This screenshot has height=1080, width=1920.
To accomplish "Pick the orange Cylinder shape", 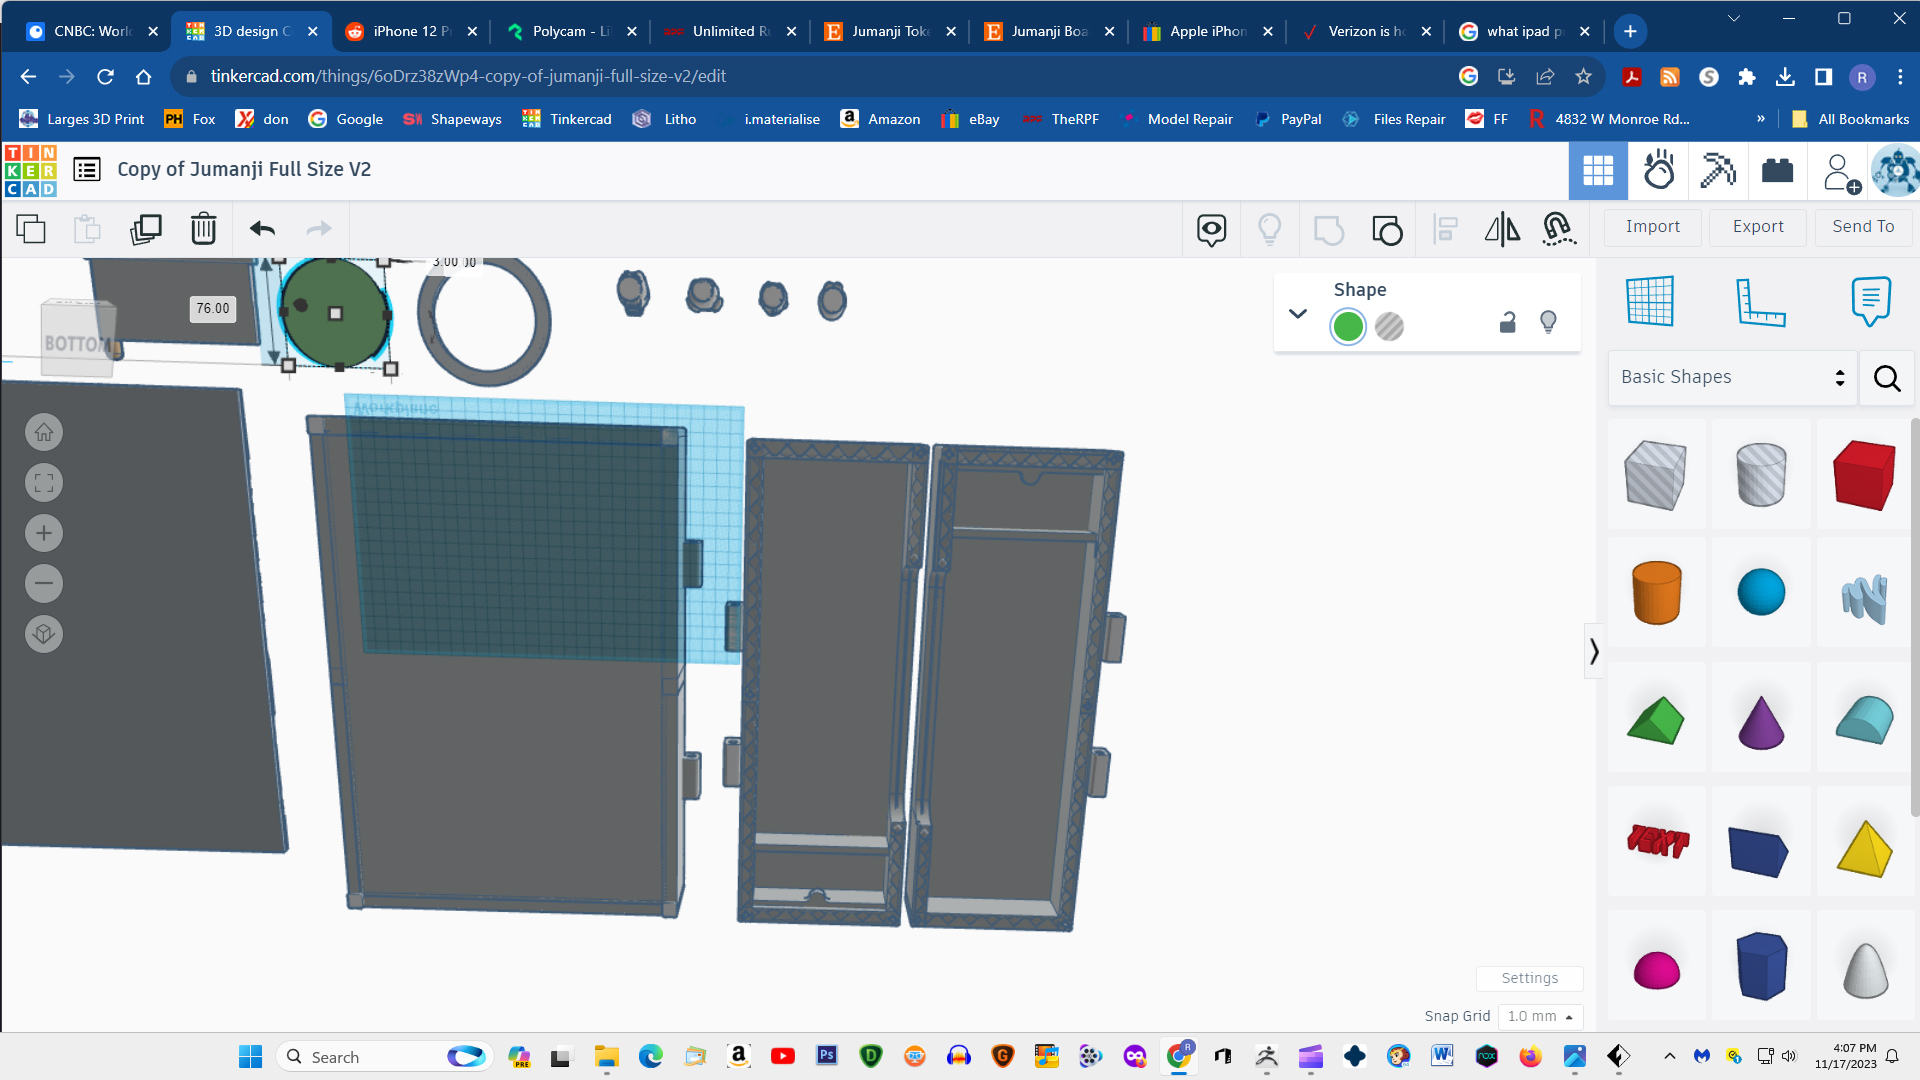I will point(1657,593).
